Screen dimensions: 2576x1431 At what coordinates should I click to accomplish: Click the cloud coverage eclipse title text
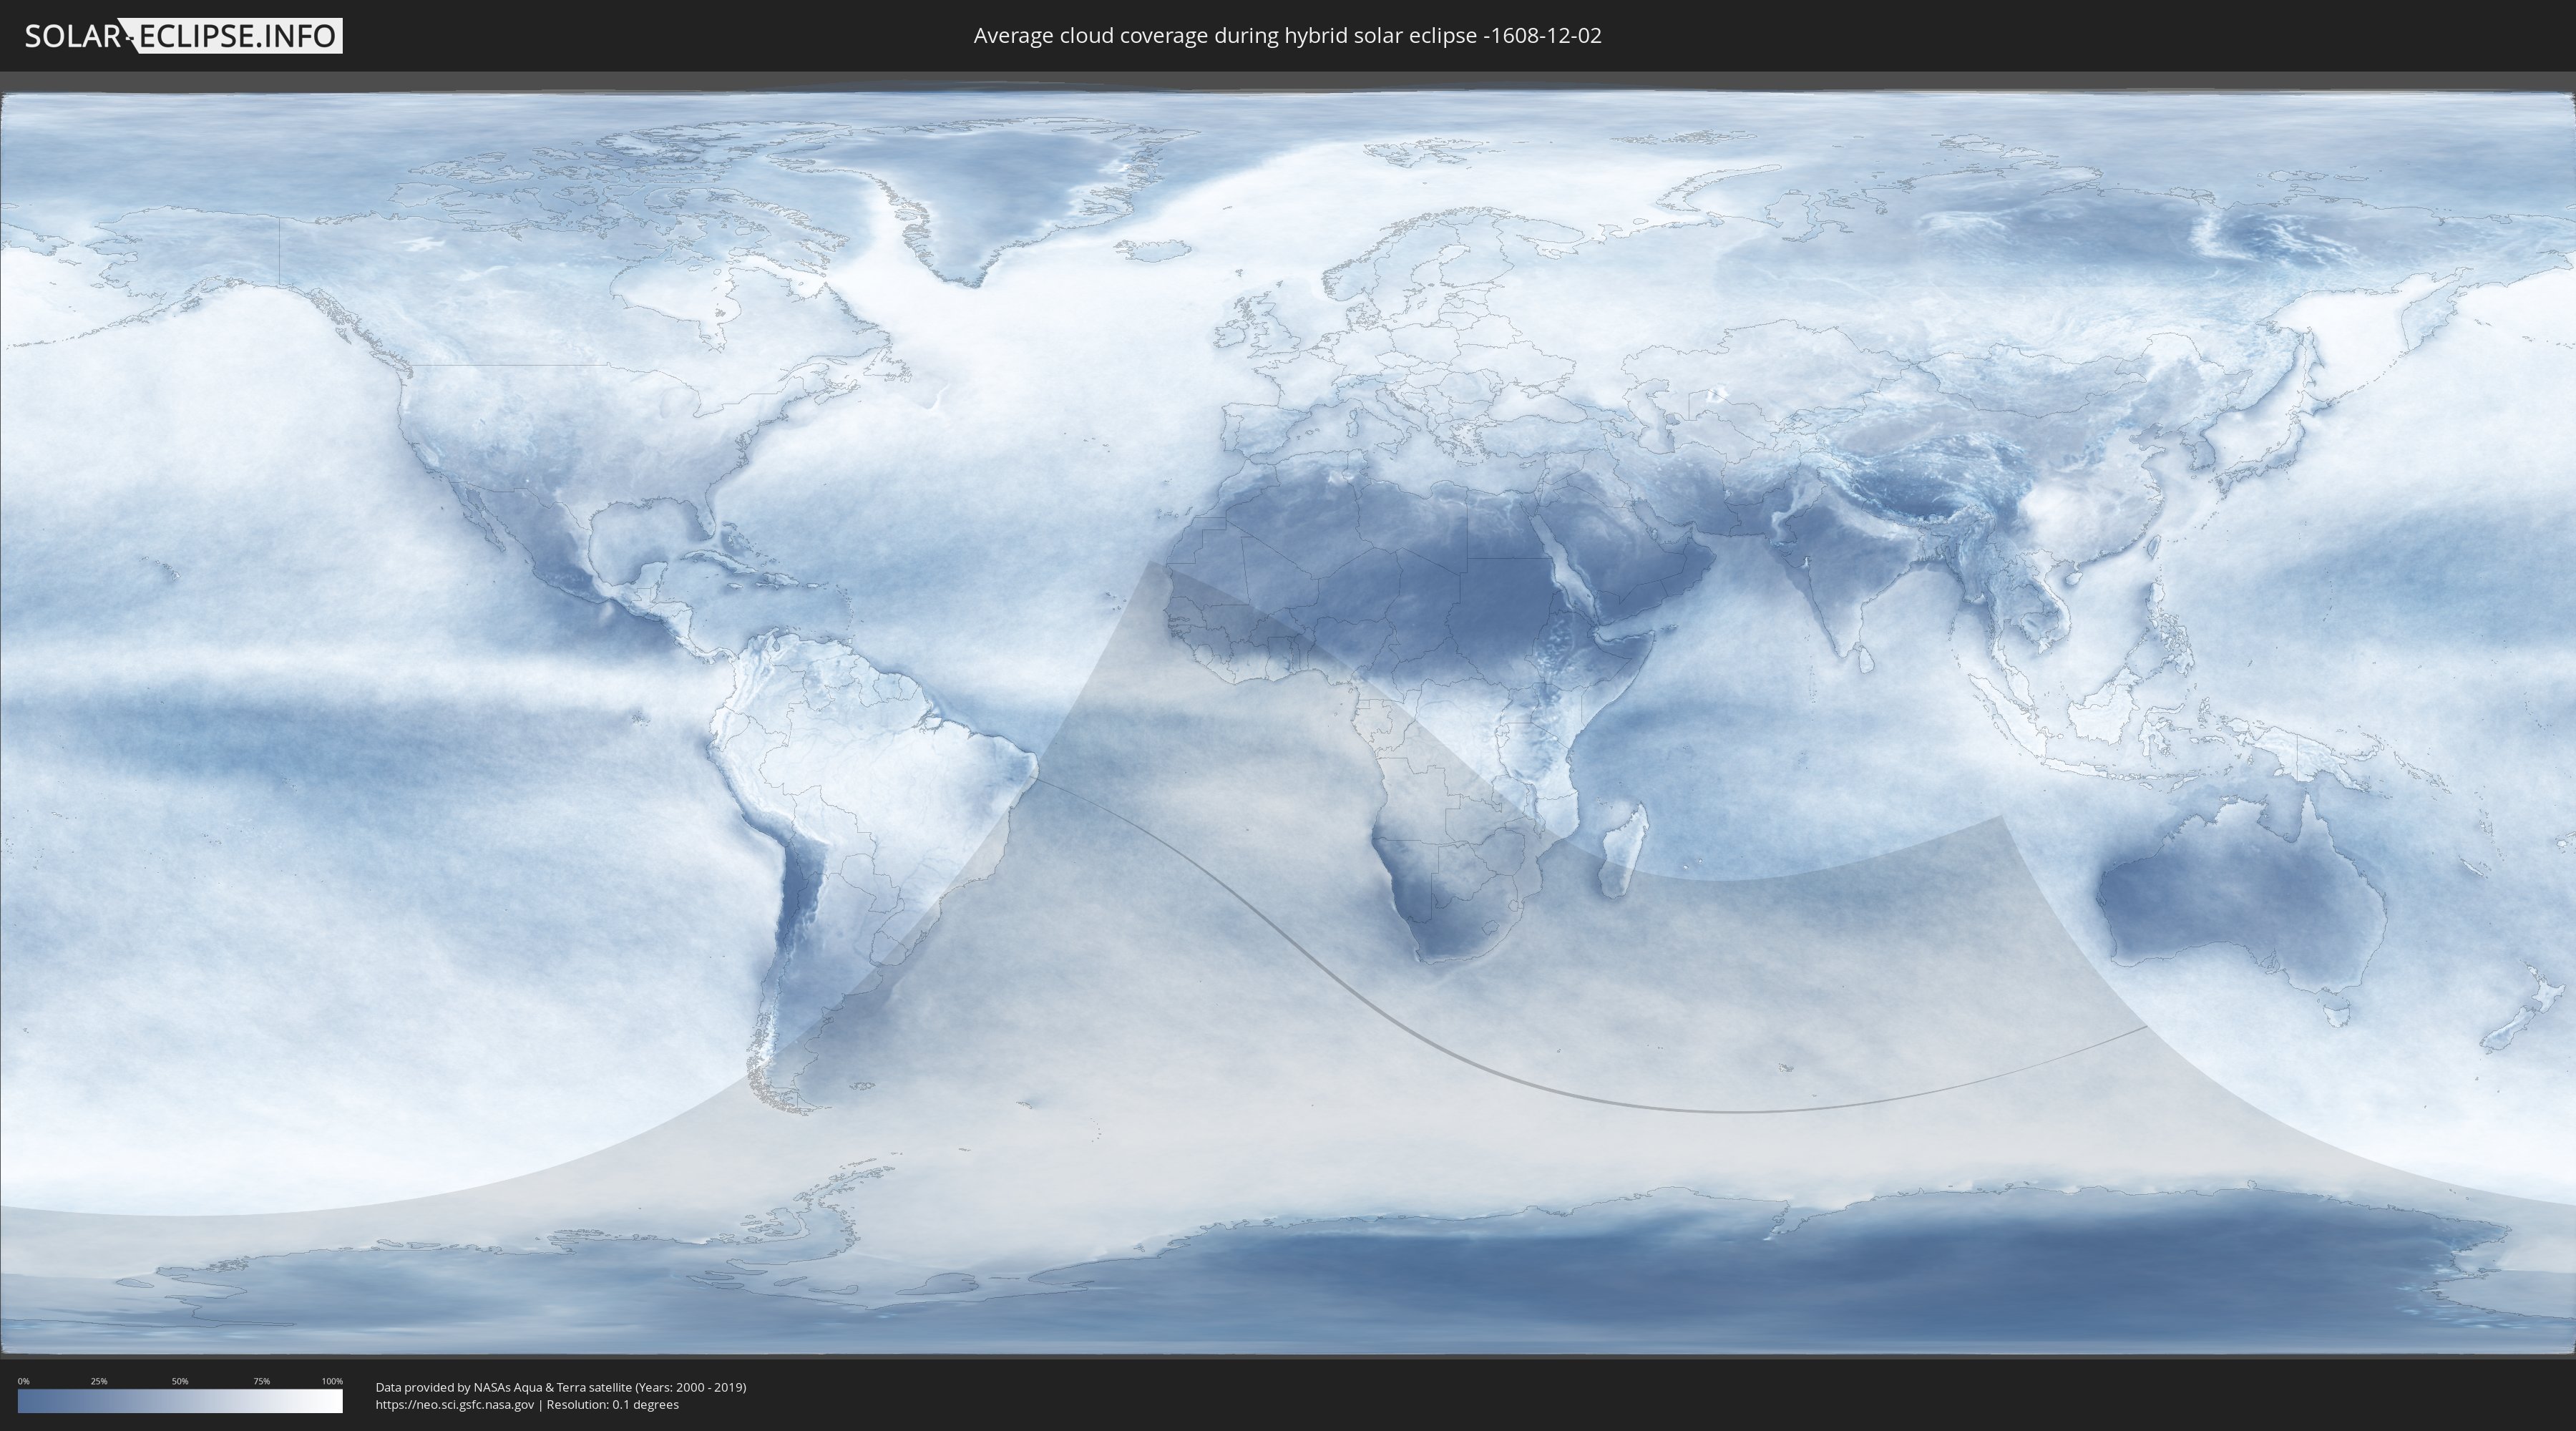1287,36
